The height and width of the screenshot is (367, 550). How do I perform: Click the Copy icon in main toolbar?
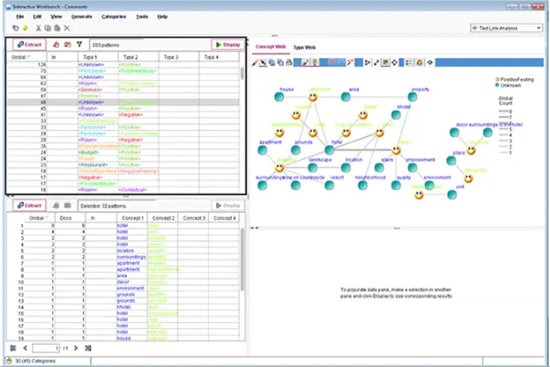click(48, 28)
